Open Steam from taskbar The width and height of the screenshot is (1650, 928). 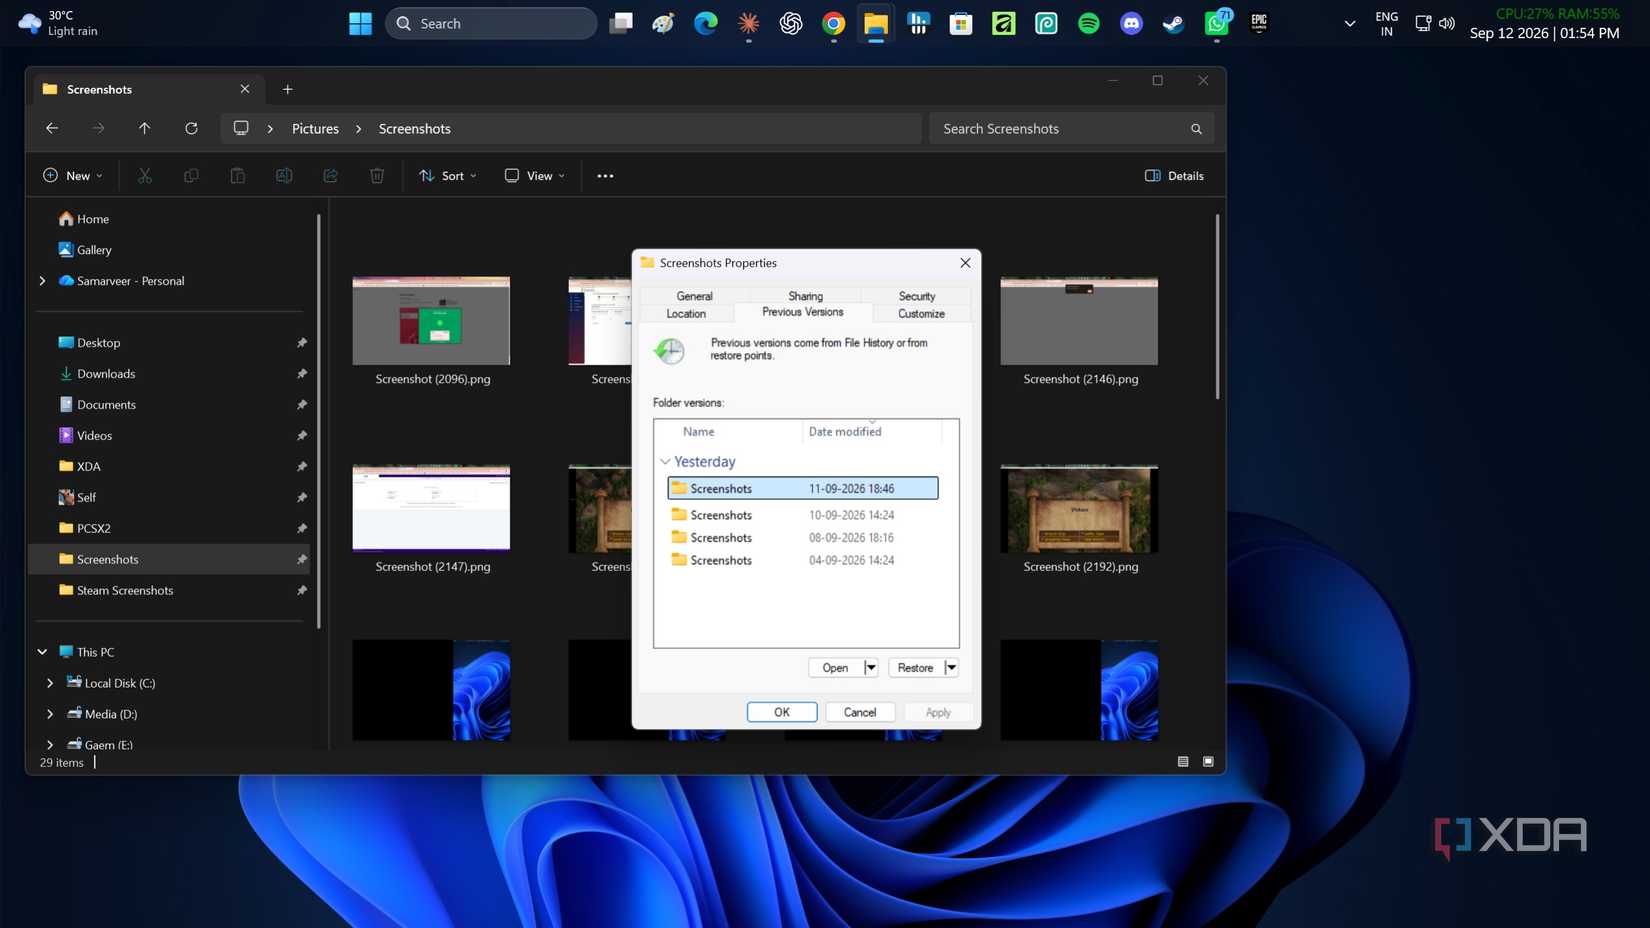(1173, 23)
